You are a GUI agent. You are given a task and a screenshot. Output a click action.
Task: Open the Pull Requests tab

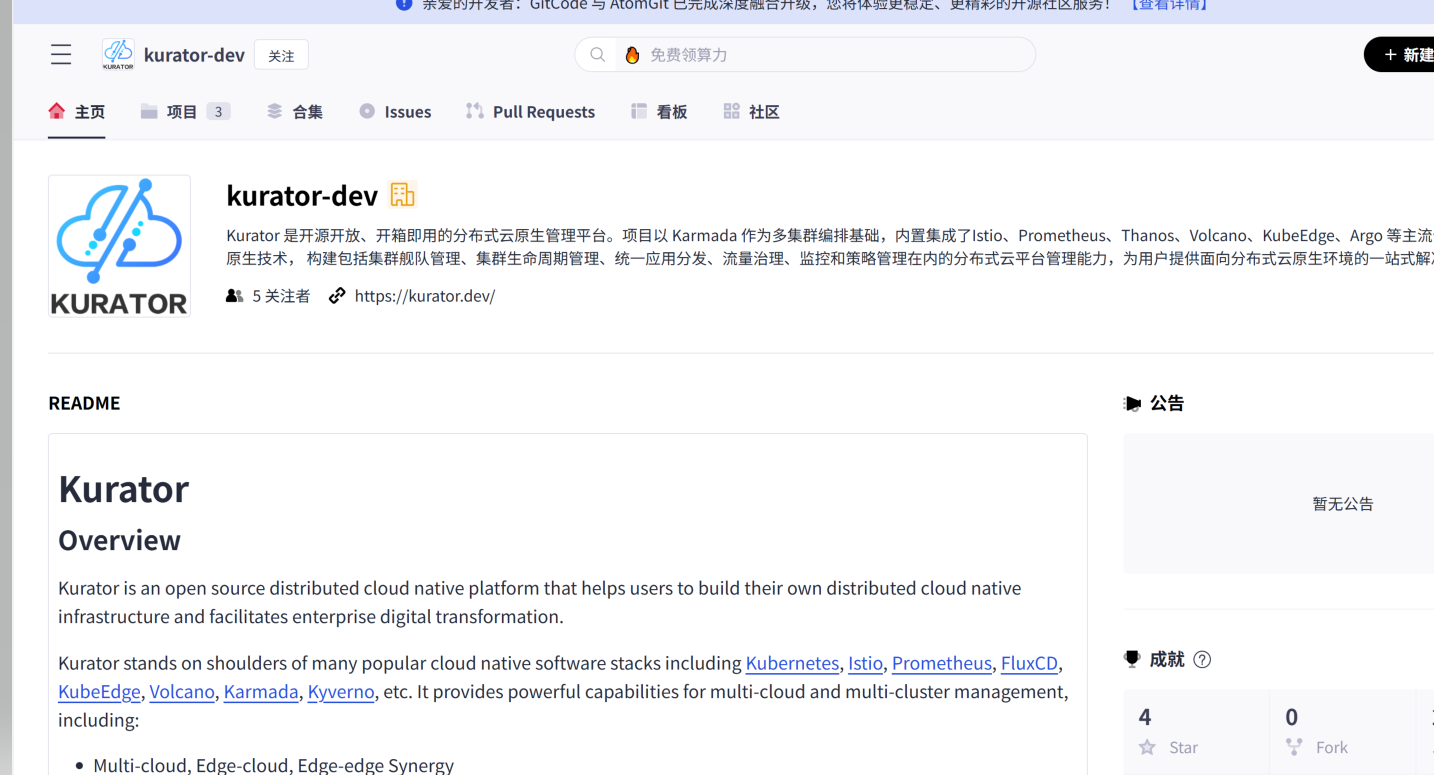click(x=531, y=112)
